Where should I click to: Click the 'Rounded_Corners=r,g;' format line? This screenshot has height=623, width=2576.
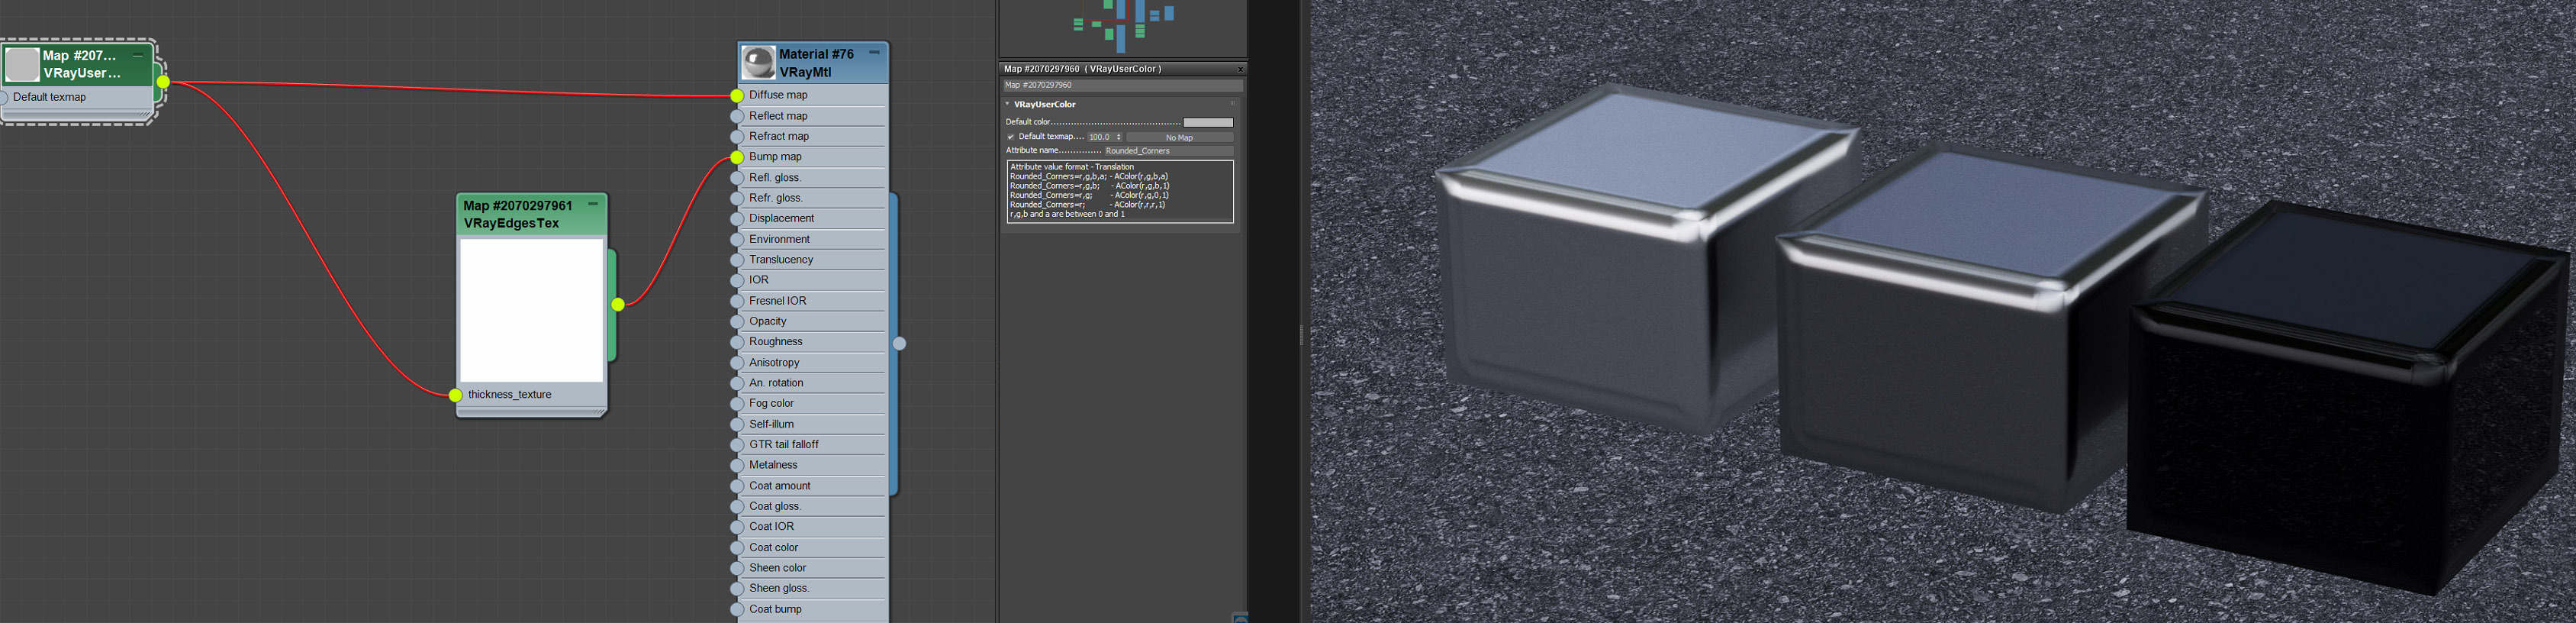point(1051,195)
